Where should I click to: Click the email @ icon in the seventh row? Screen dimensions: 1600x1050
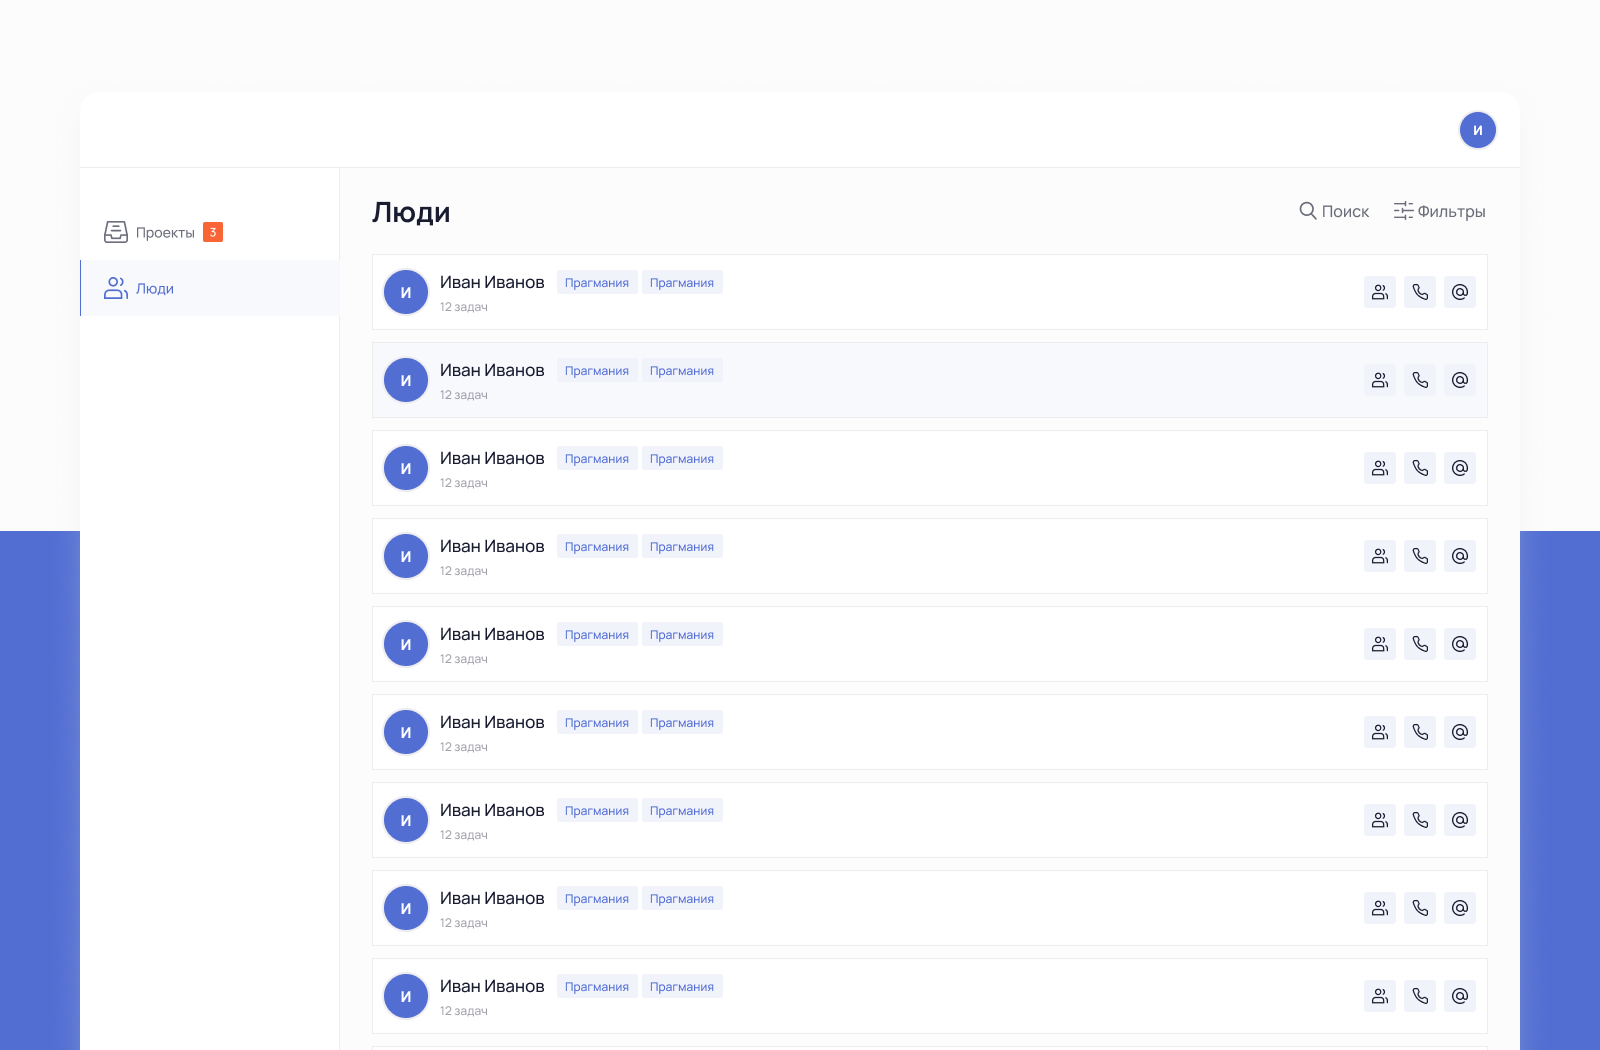tap(1460, 820)
